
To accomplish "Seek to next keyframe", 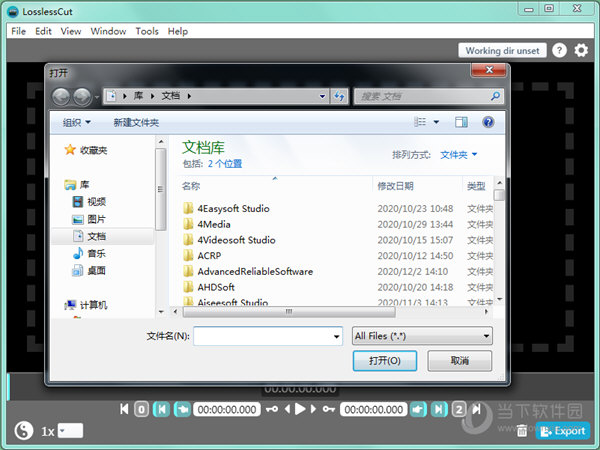I will click(328, 409).
